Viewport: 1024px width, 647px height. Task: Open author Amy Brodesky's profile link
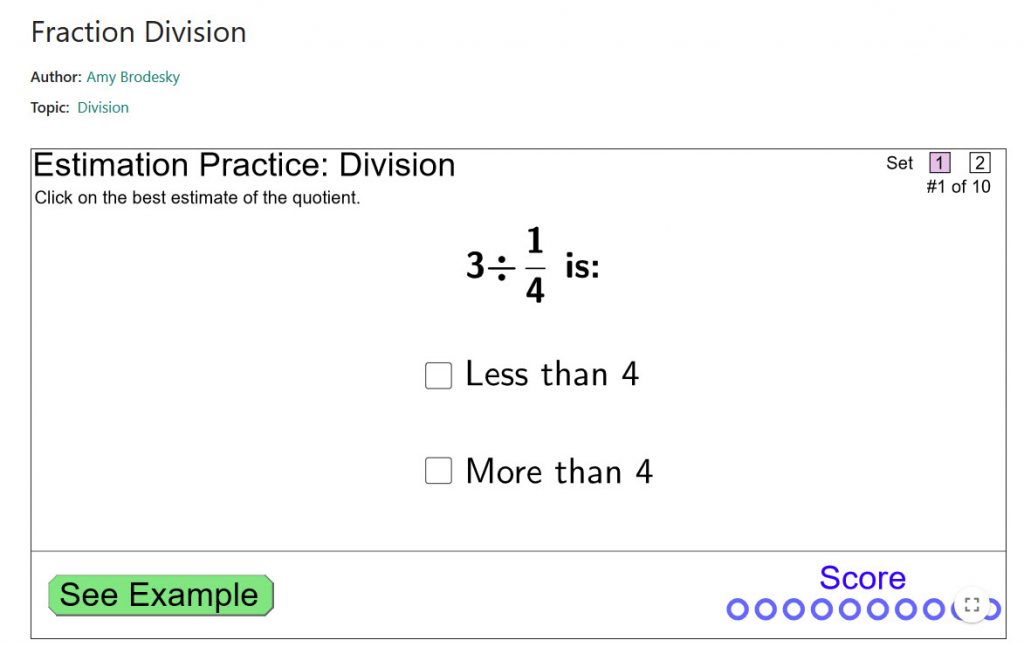tap(133, 77)
